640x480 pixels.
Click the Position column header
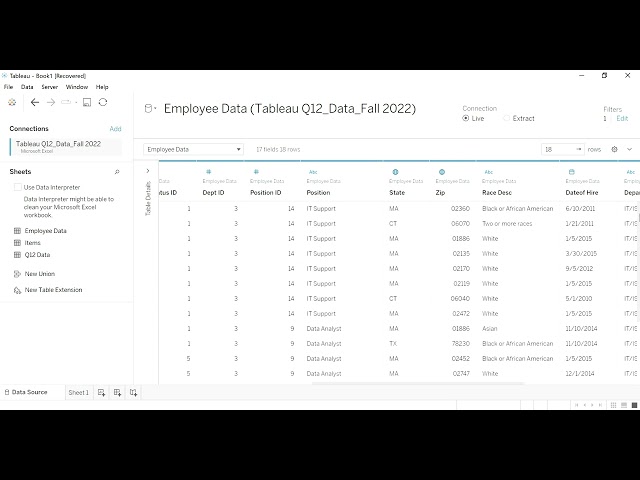point(318,193)
